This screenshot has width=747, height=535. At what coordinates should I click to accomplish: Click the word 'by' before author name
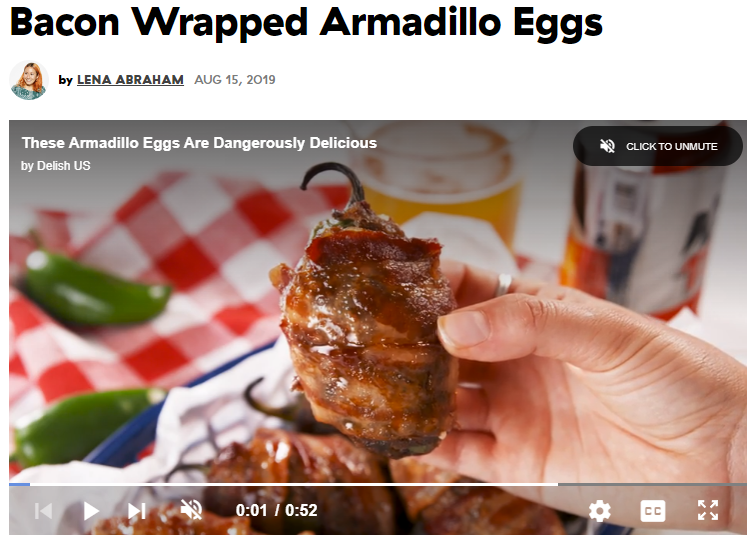65,80
